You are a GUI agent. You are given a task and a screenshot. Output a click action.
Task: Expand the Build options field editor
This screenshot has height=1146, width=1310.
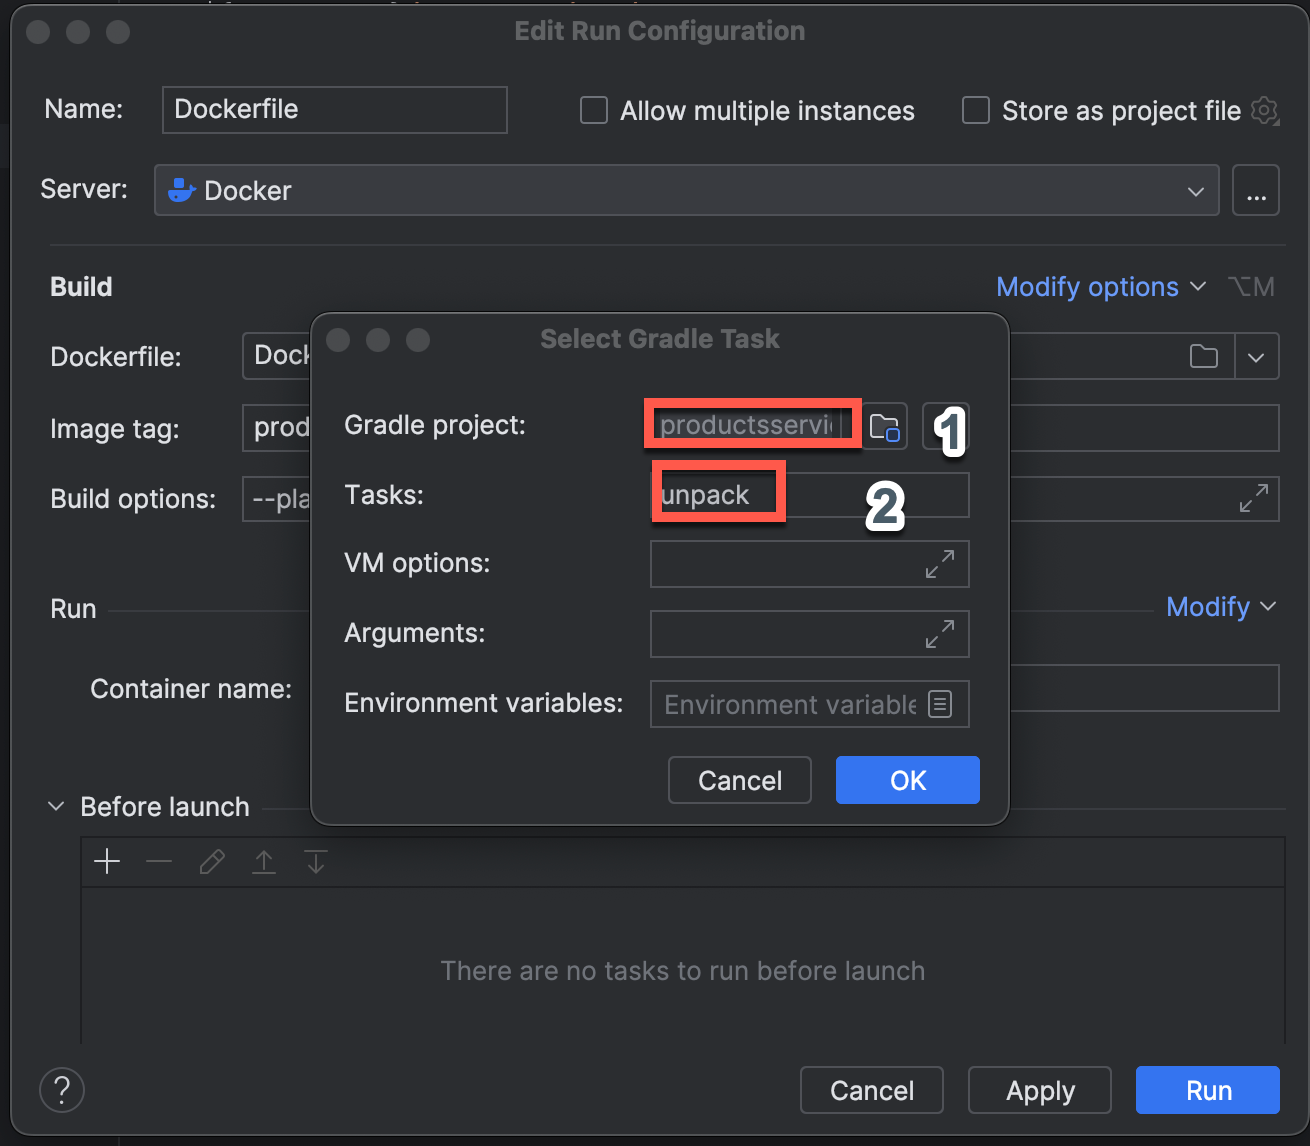pos(1254,498)
